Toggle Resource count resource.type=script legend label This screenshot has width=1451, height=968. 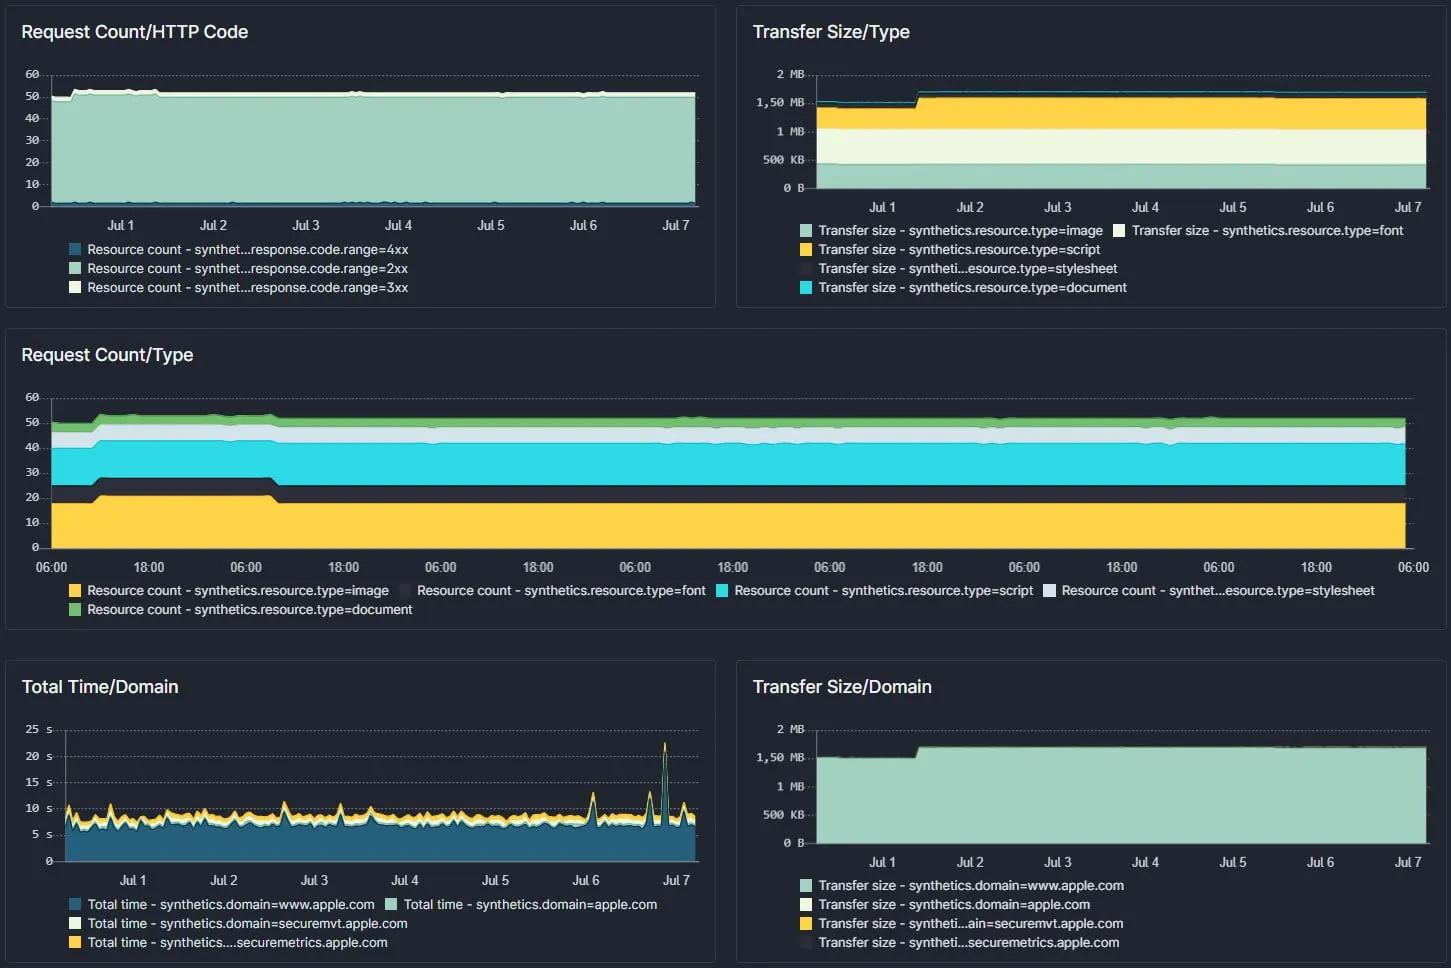[884, 591]
